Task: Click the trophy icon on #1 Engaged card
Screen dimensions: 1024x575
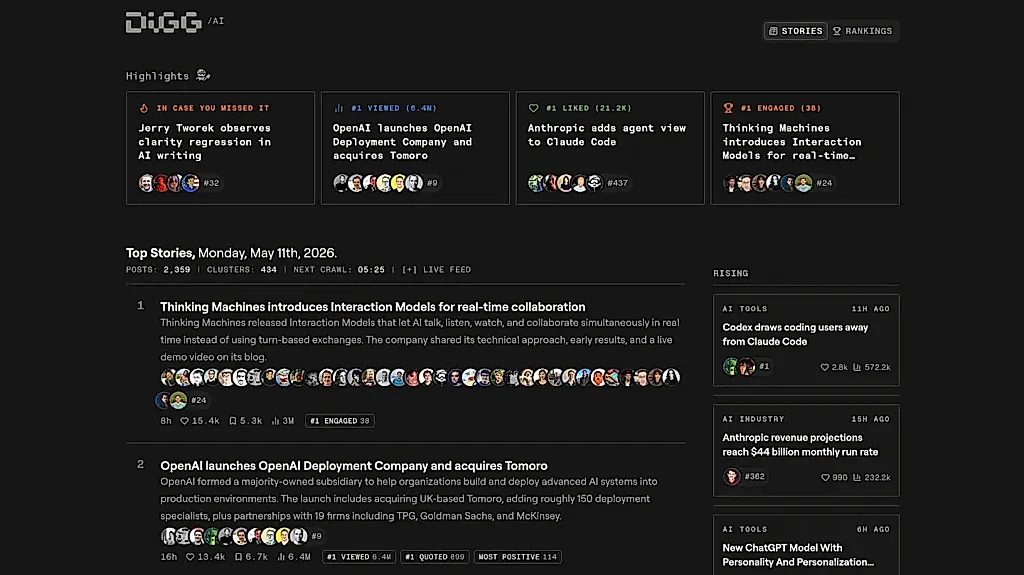Action: (x=728, y=108)
